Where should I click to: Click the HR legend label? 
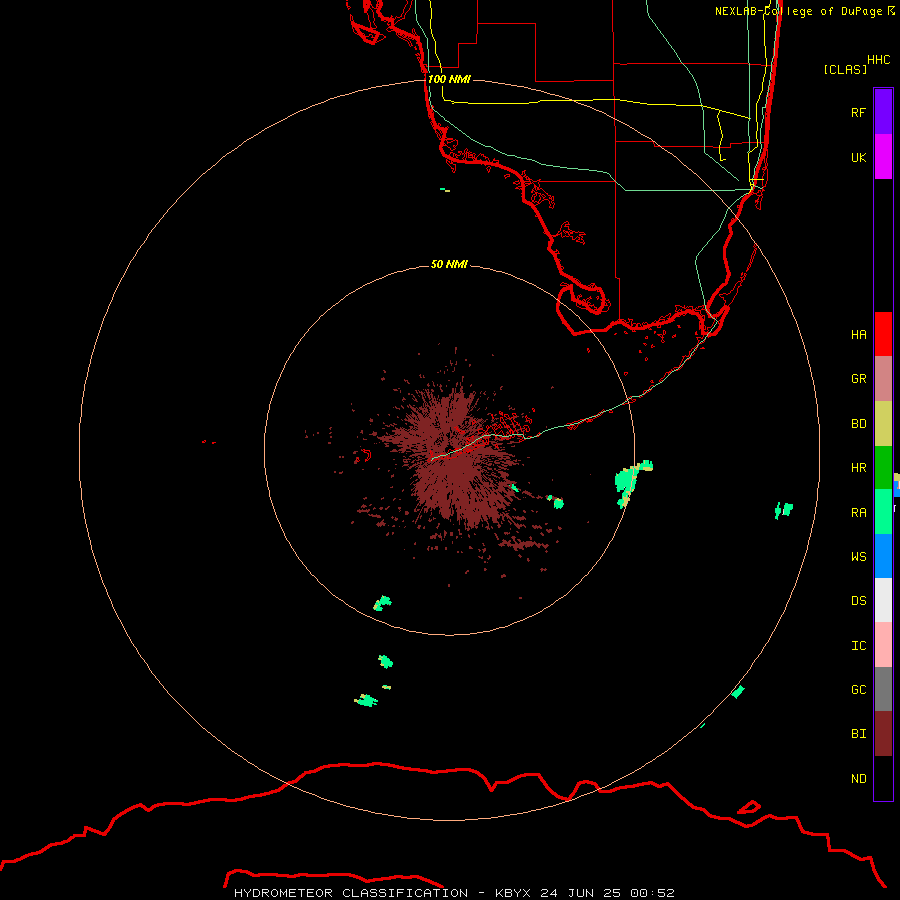pyautogui.click(x=858, y=468)
